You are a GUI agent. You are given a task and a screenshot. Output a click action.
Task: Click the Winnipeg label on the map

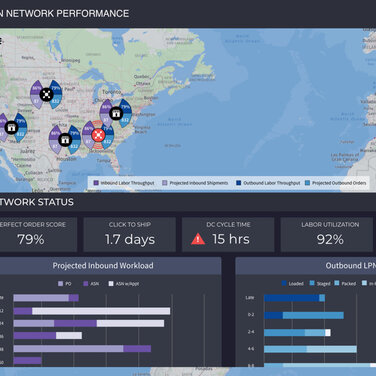tap(70, 60)
